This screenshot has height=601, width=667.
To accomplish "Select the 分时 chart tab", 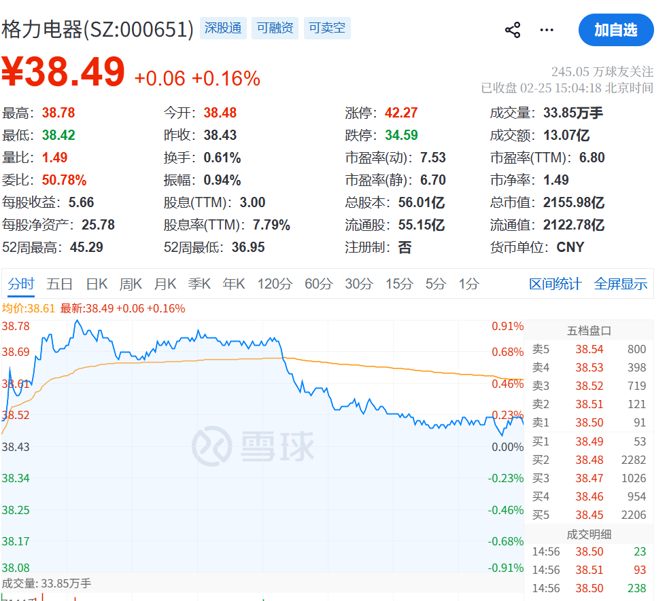I will pos(21,284).
